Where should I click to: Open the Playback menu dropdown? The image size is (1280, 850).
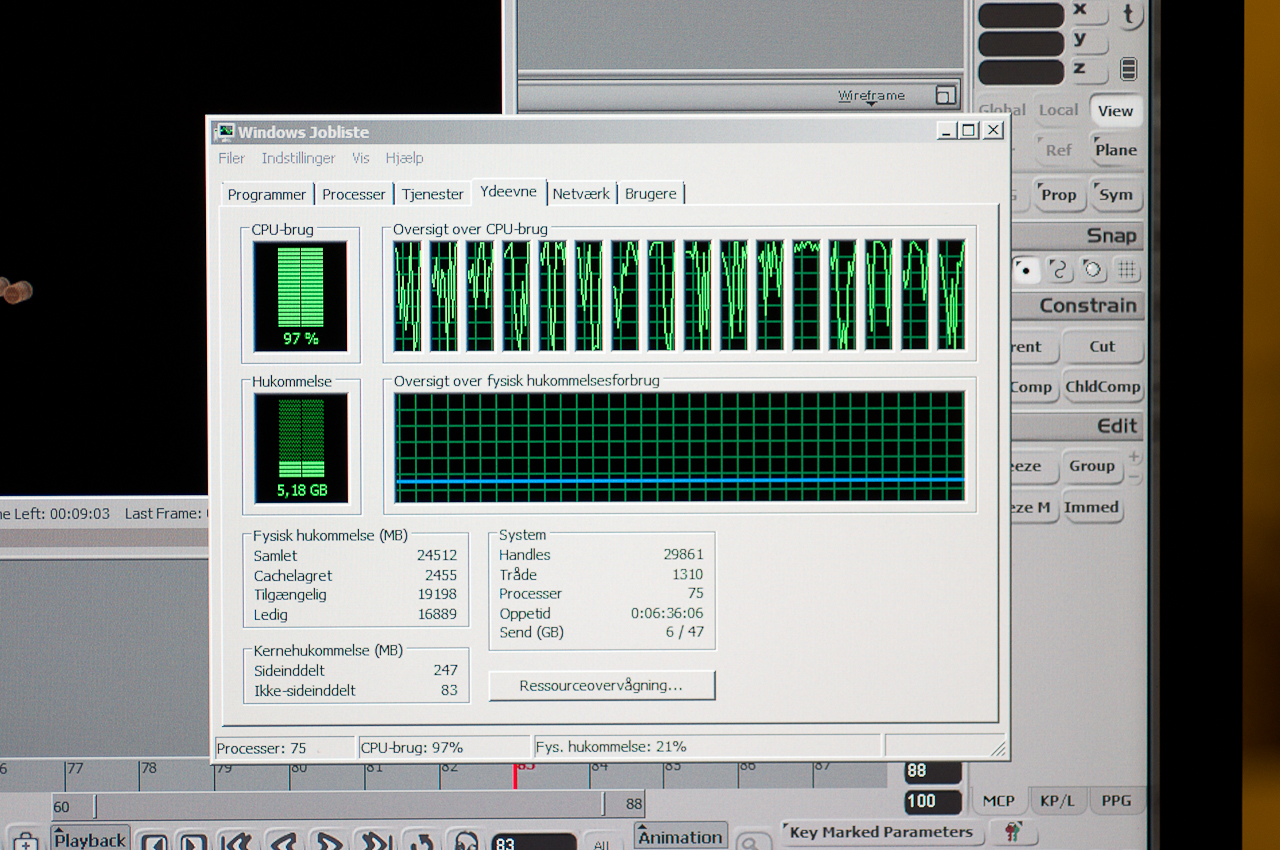pyautogui.click(x=91, y=838)
